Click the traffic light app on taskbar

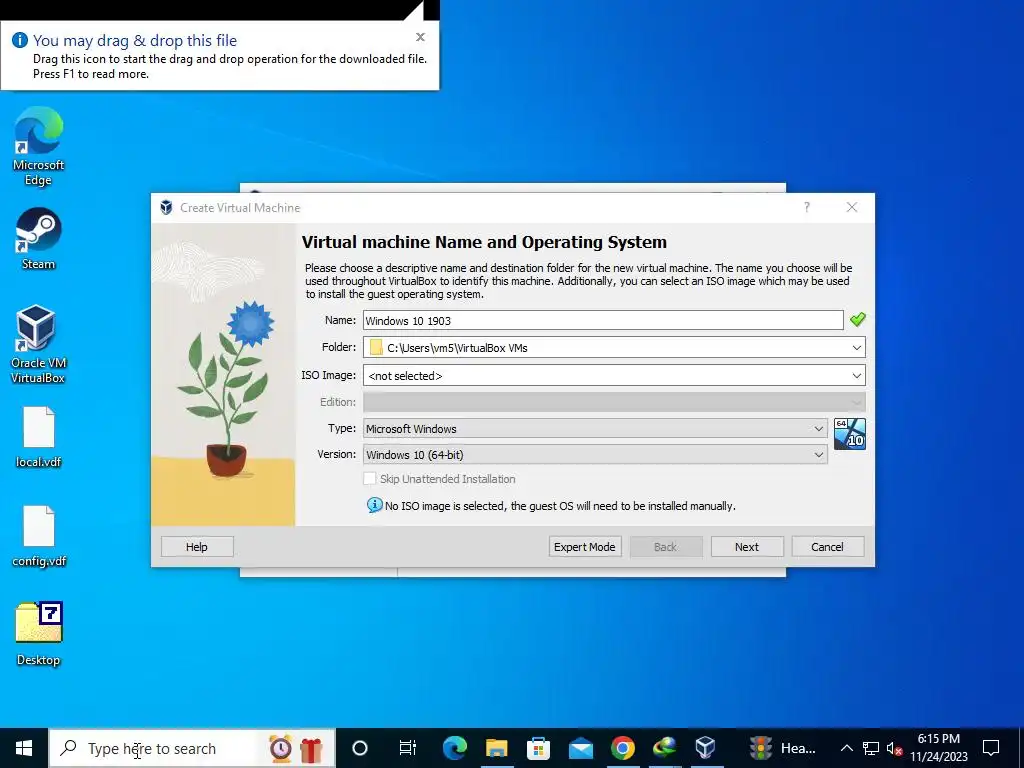[782, 748]
